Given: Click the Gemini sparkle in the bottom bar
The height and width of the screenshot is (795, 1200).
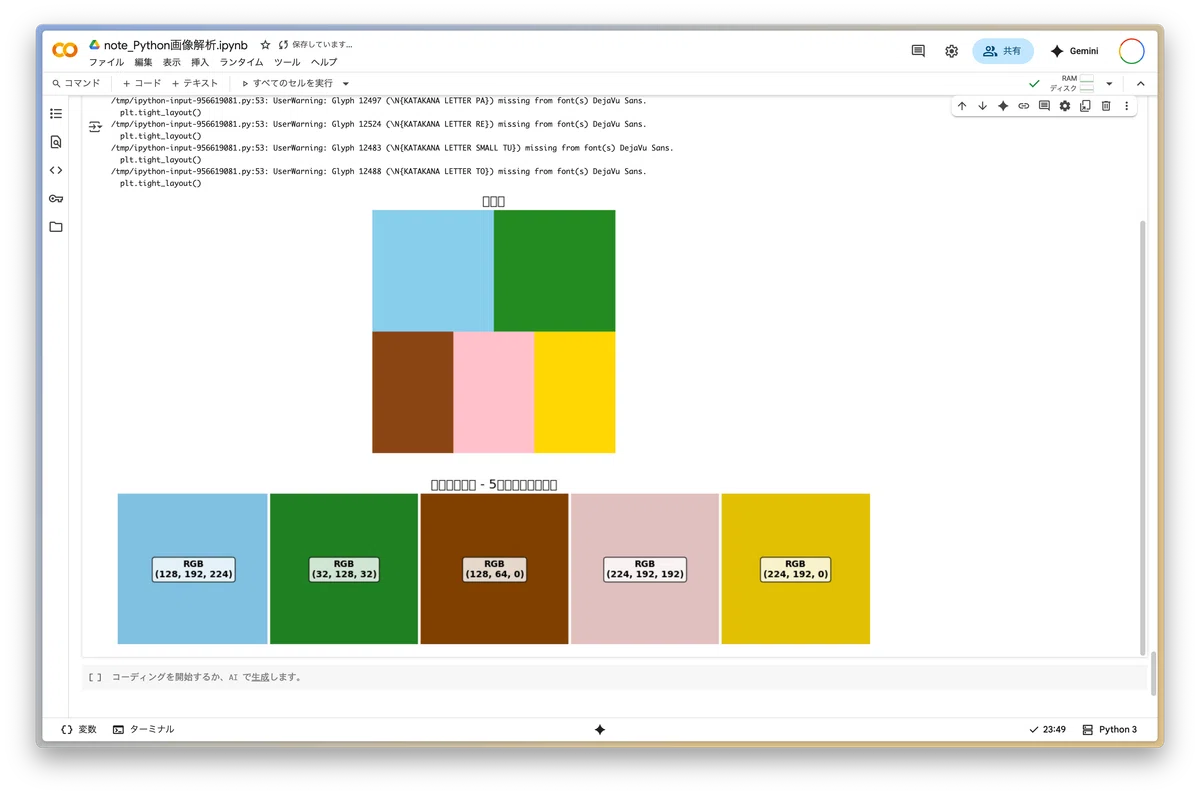Looking at the screenshot, I should [x=600, y=730].
